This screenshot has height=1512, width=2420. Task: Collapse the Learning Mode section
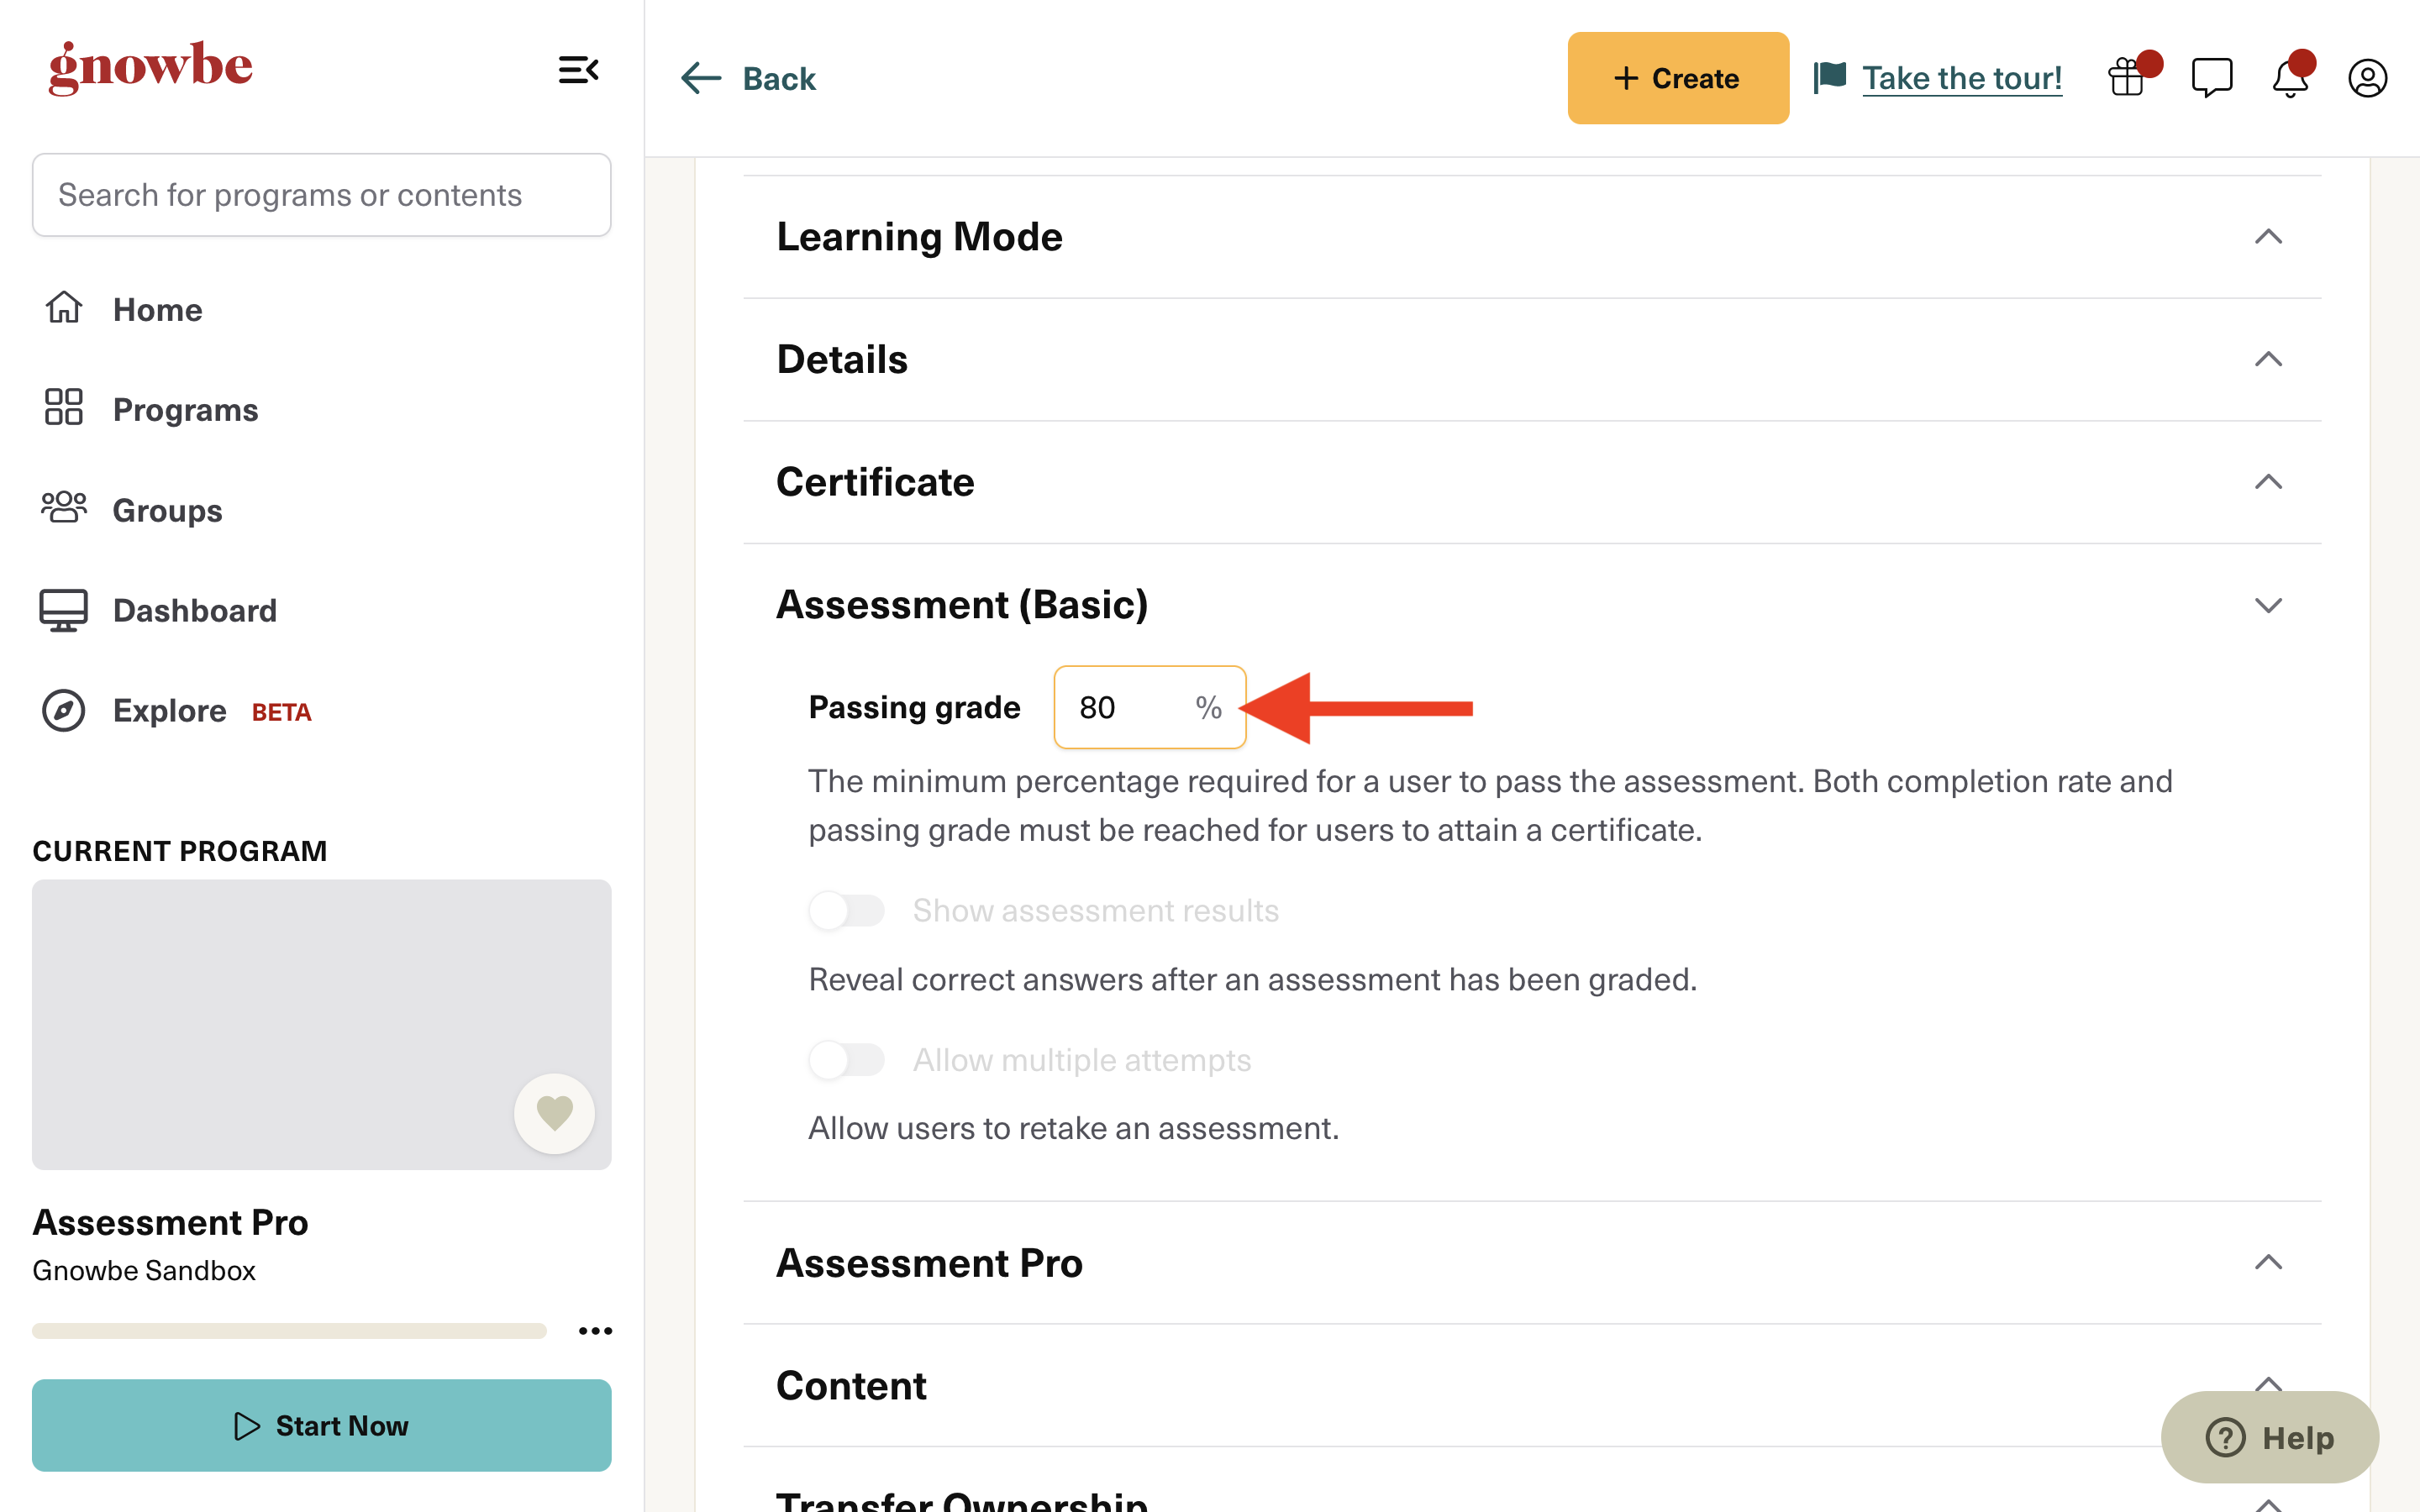click(x=2269, y=237)
